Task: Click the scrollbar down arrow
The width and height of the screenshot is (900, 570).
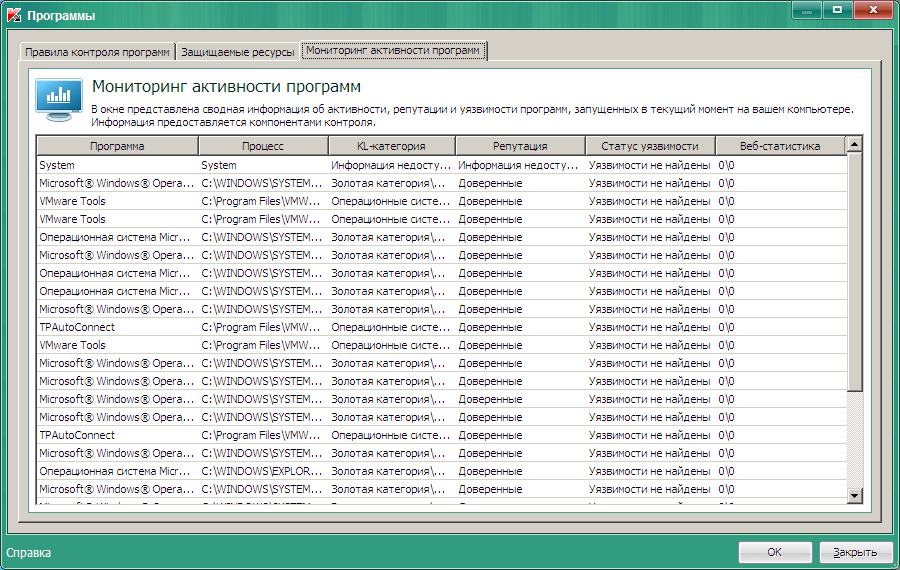Action: (x=855, y=495)
